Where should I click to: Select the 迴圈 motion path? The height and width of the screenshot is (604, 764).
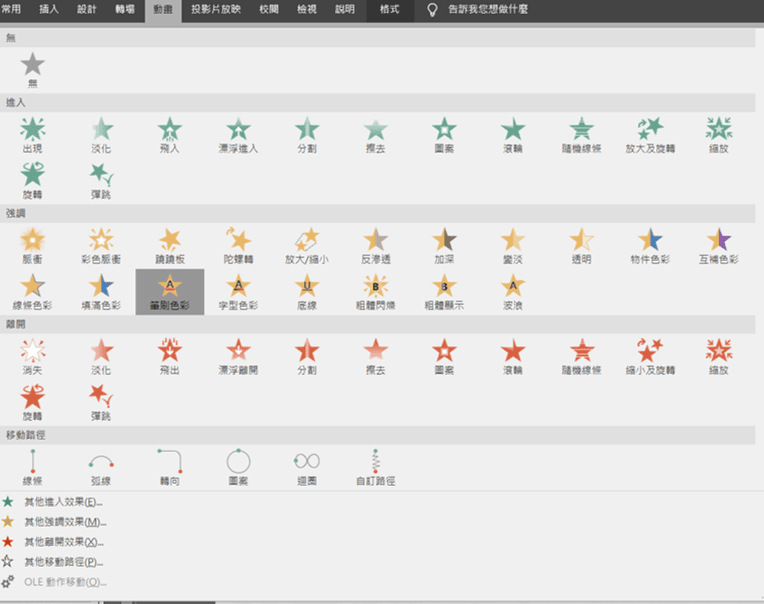(307, 468)
